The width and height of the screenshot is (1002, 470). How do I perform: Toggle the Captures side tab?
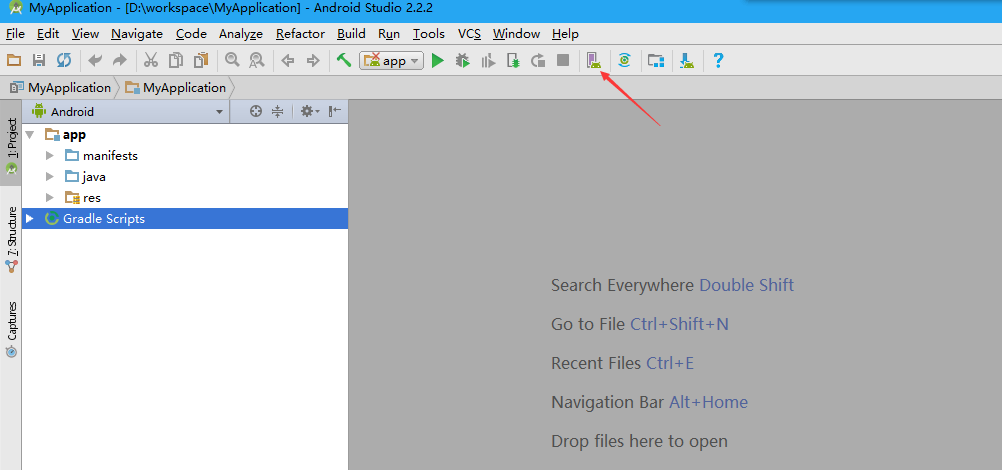(x=11, y=329)
